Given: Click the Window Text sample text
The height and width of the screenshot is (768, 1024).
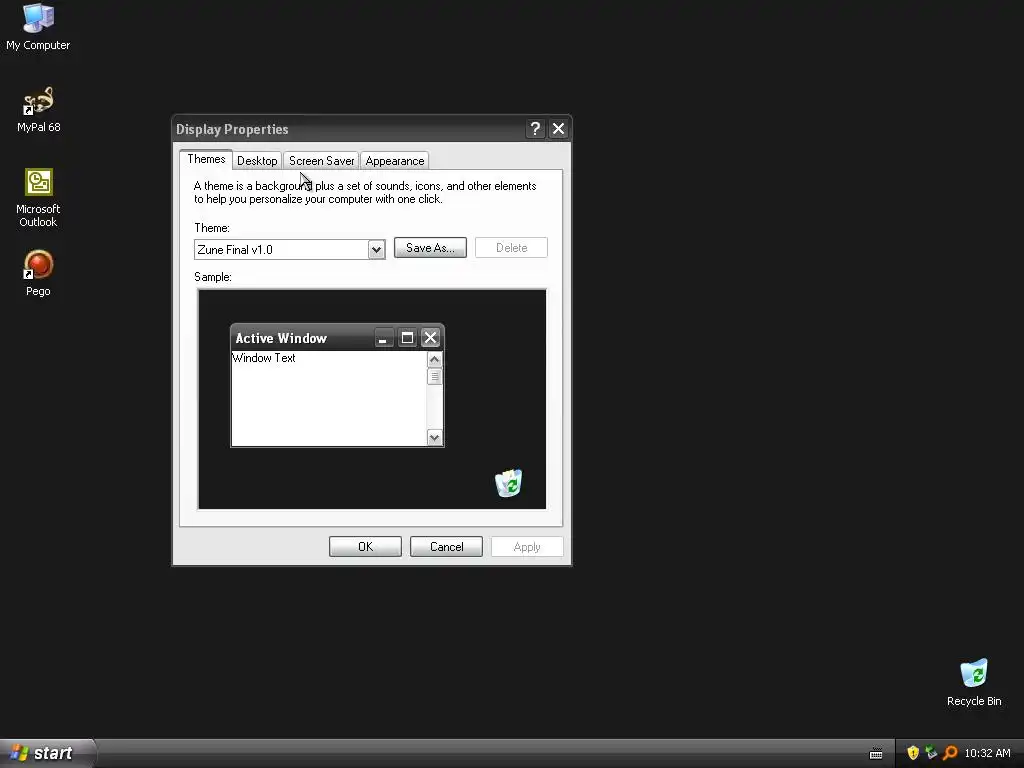Looking at the screenshot, I should (264, 358).
